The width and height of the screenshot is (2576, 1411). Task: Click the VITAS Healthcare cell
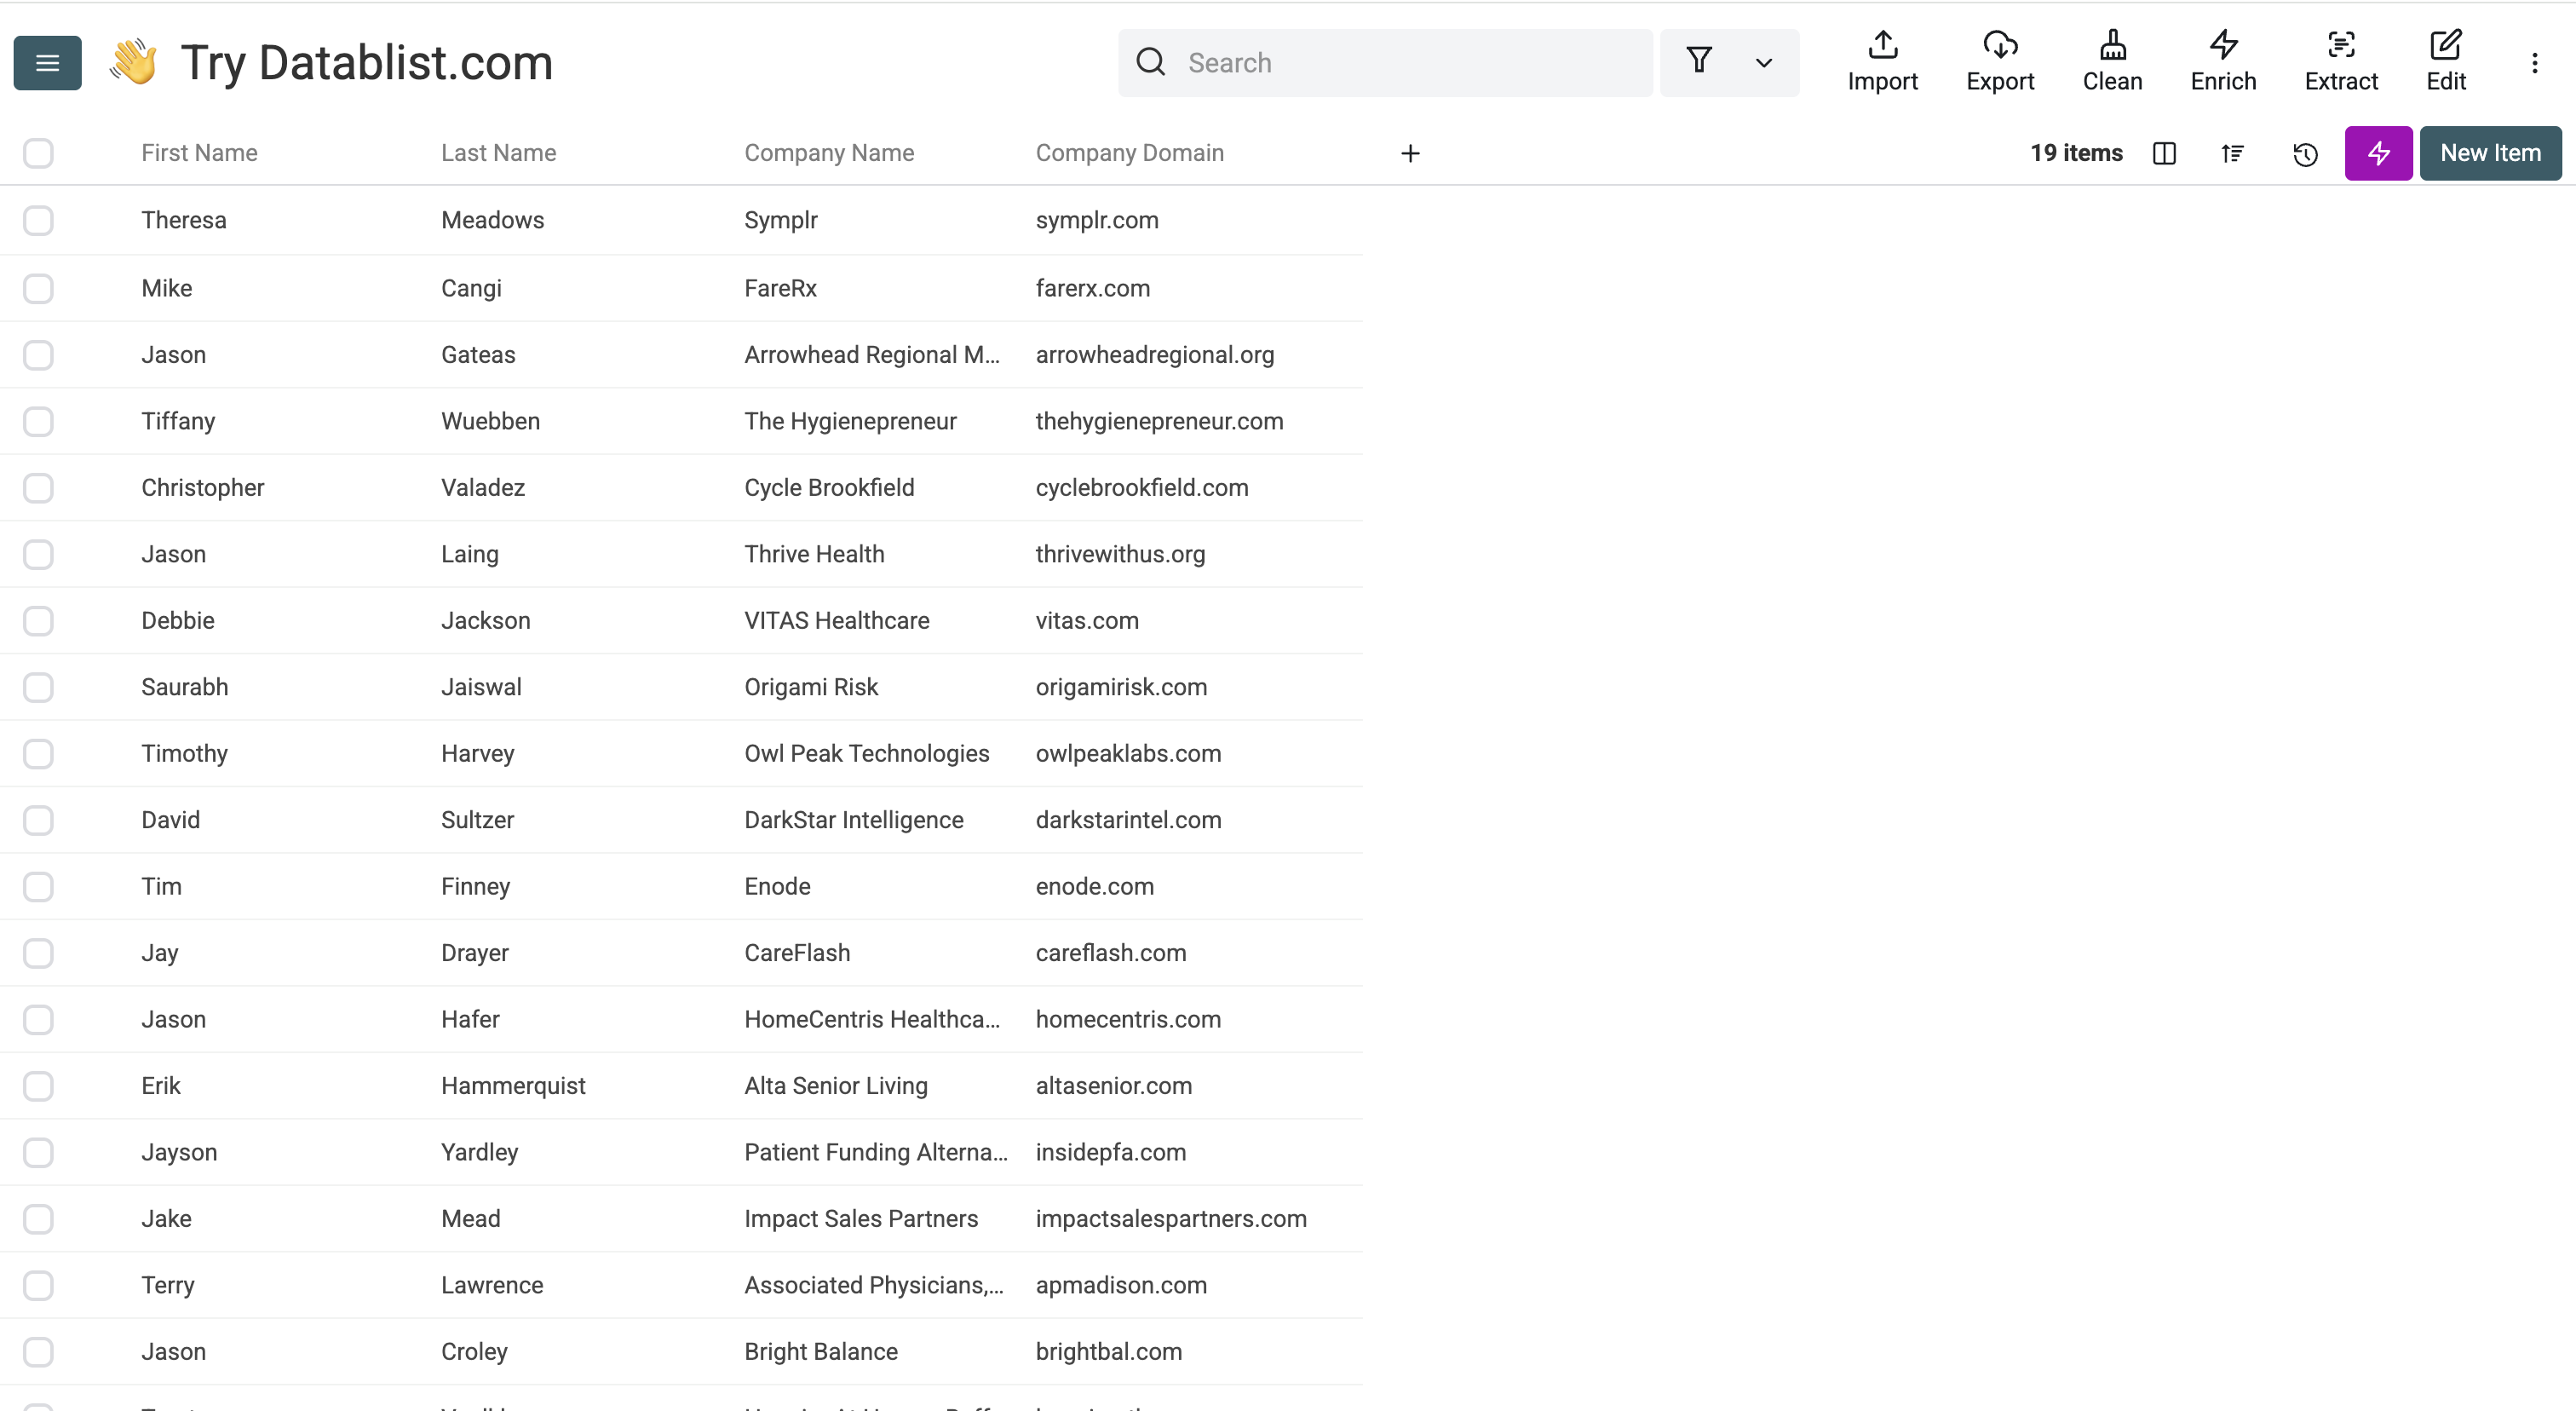pos(836,621)
